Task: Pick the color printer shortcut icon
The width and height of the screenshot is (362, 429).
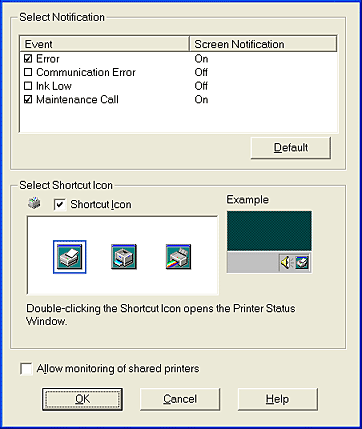Action: (x=178, y=257)
